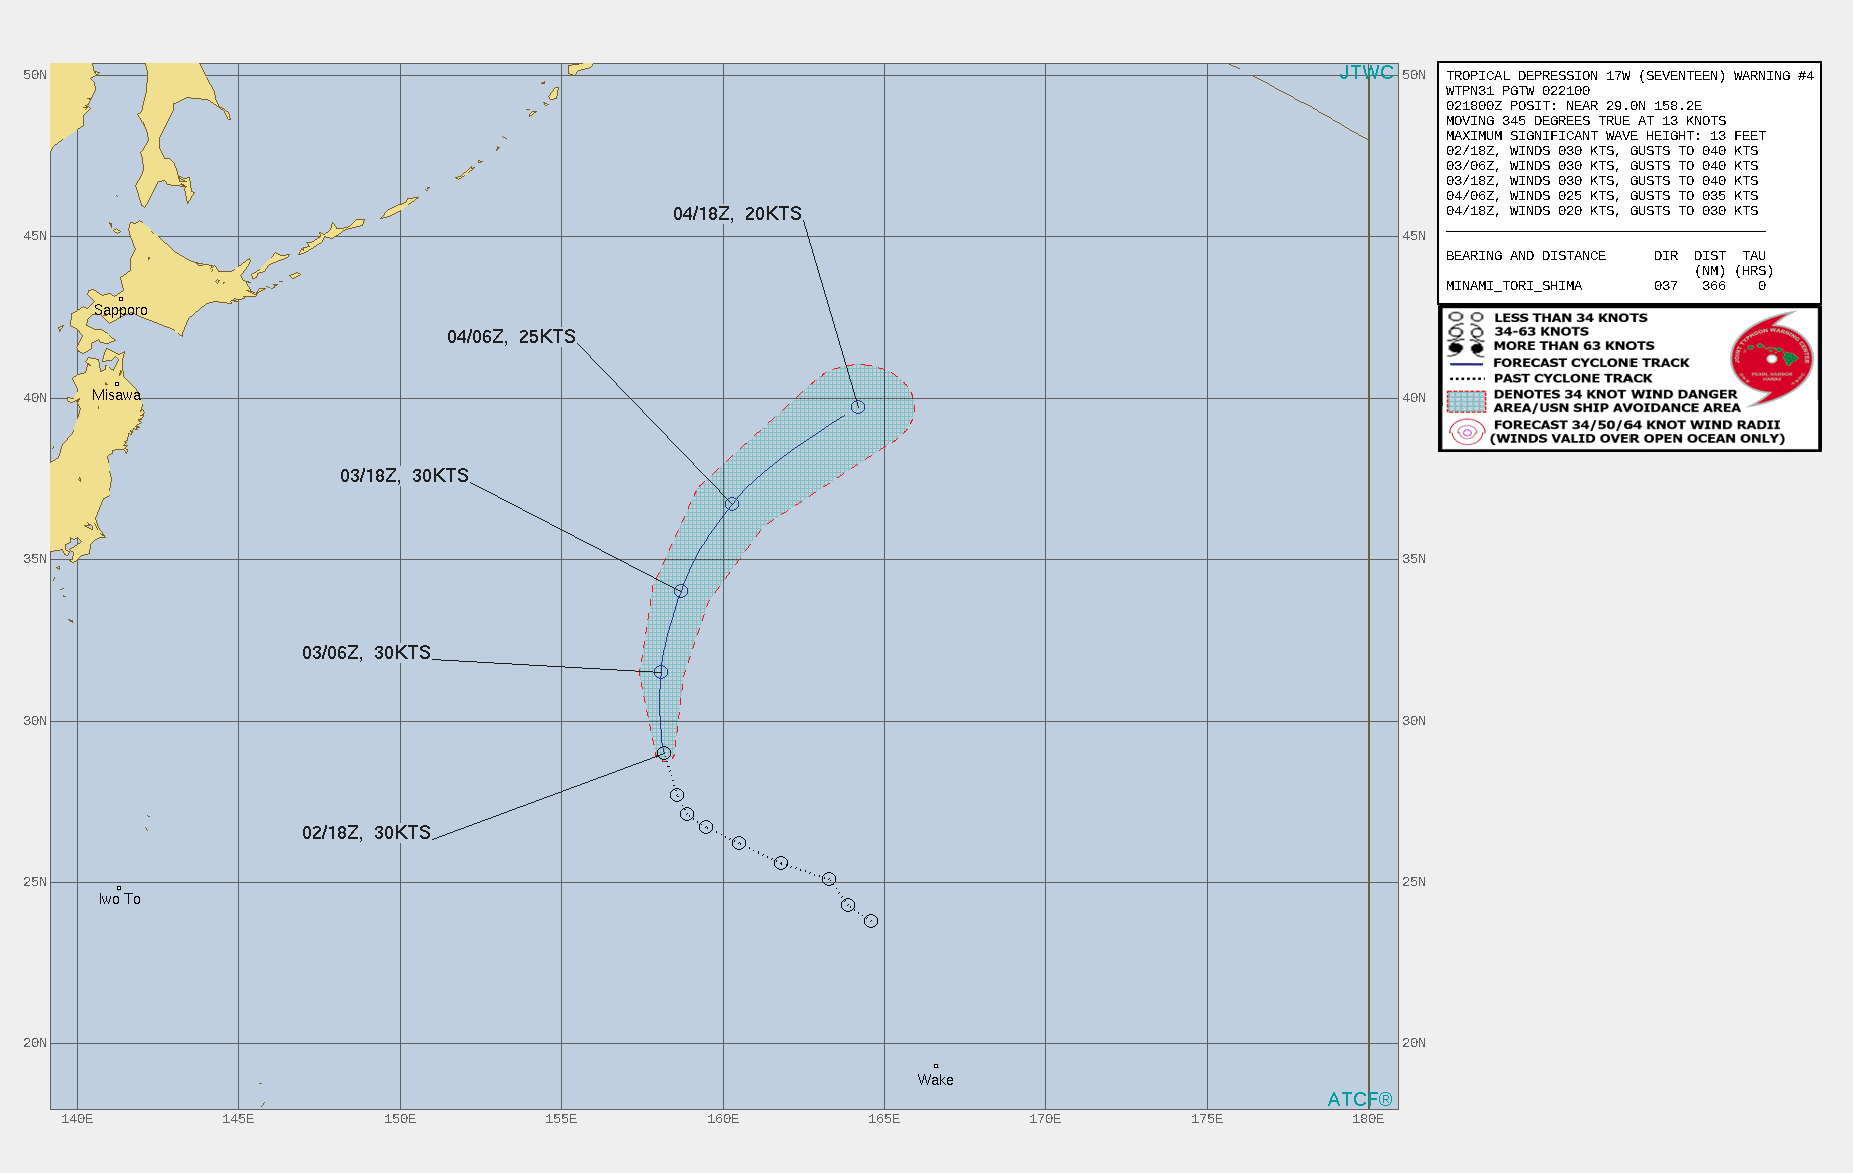1853x1173 pixels.
Task: Click the easternmost past track position marker
Action: click(871, 921)
